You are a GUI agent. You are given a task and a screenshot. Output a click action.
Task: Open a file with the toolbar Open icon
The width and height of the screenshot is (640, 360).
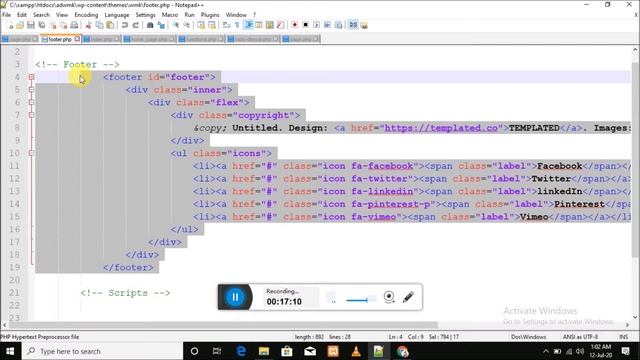coord(20,25)
